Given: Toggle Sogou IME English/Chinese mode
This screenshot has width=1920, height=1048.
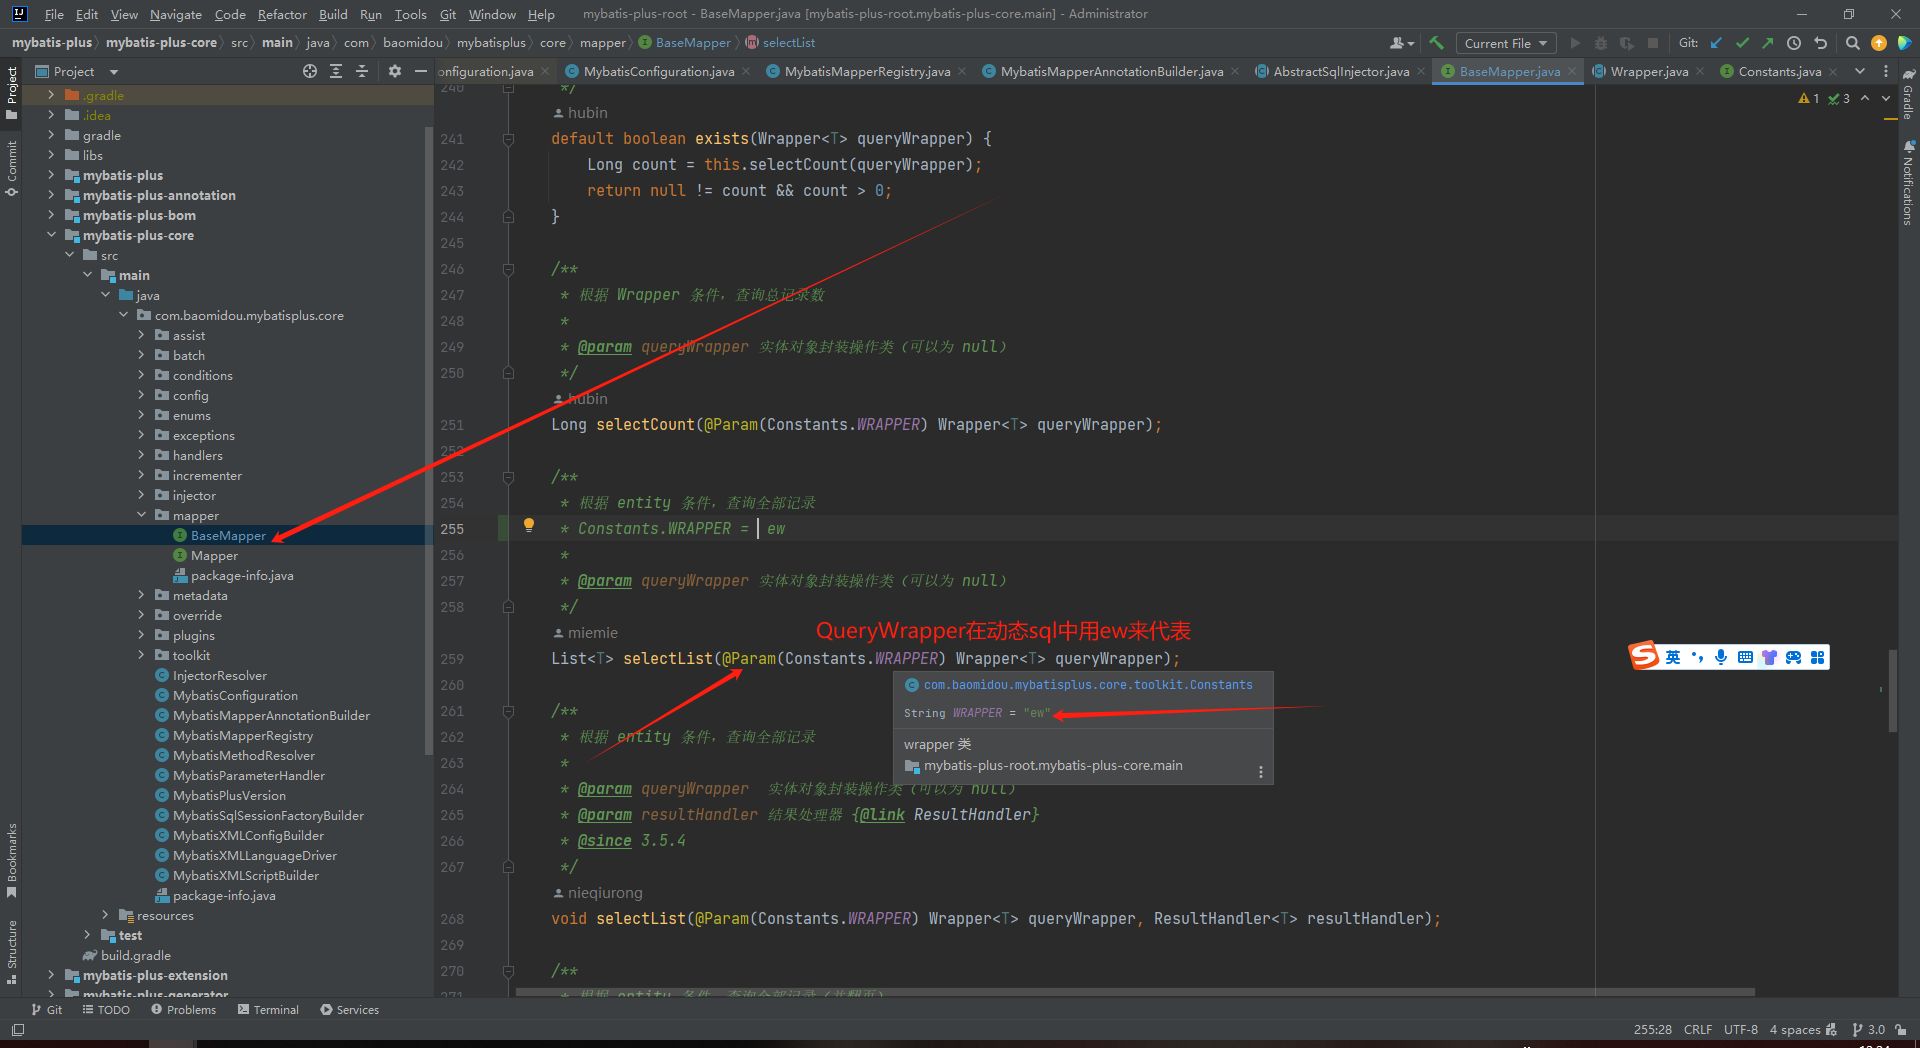Looking at the screenshot, I should [1673, 657].
